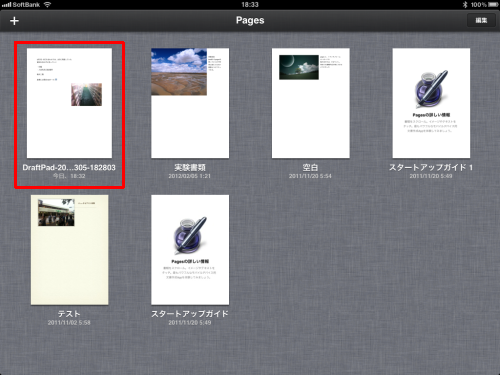Click the 今日, 18:32 timestamp
This screenshot has width=500, height=375.
[69, 176]
